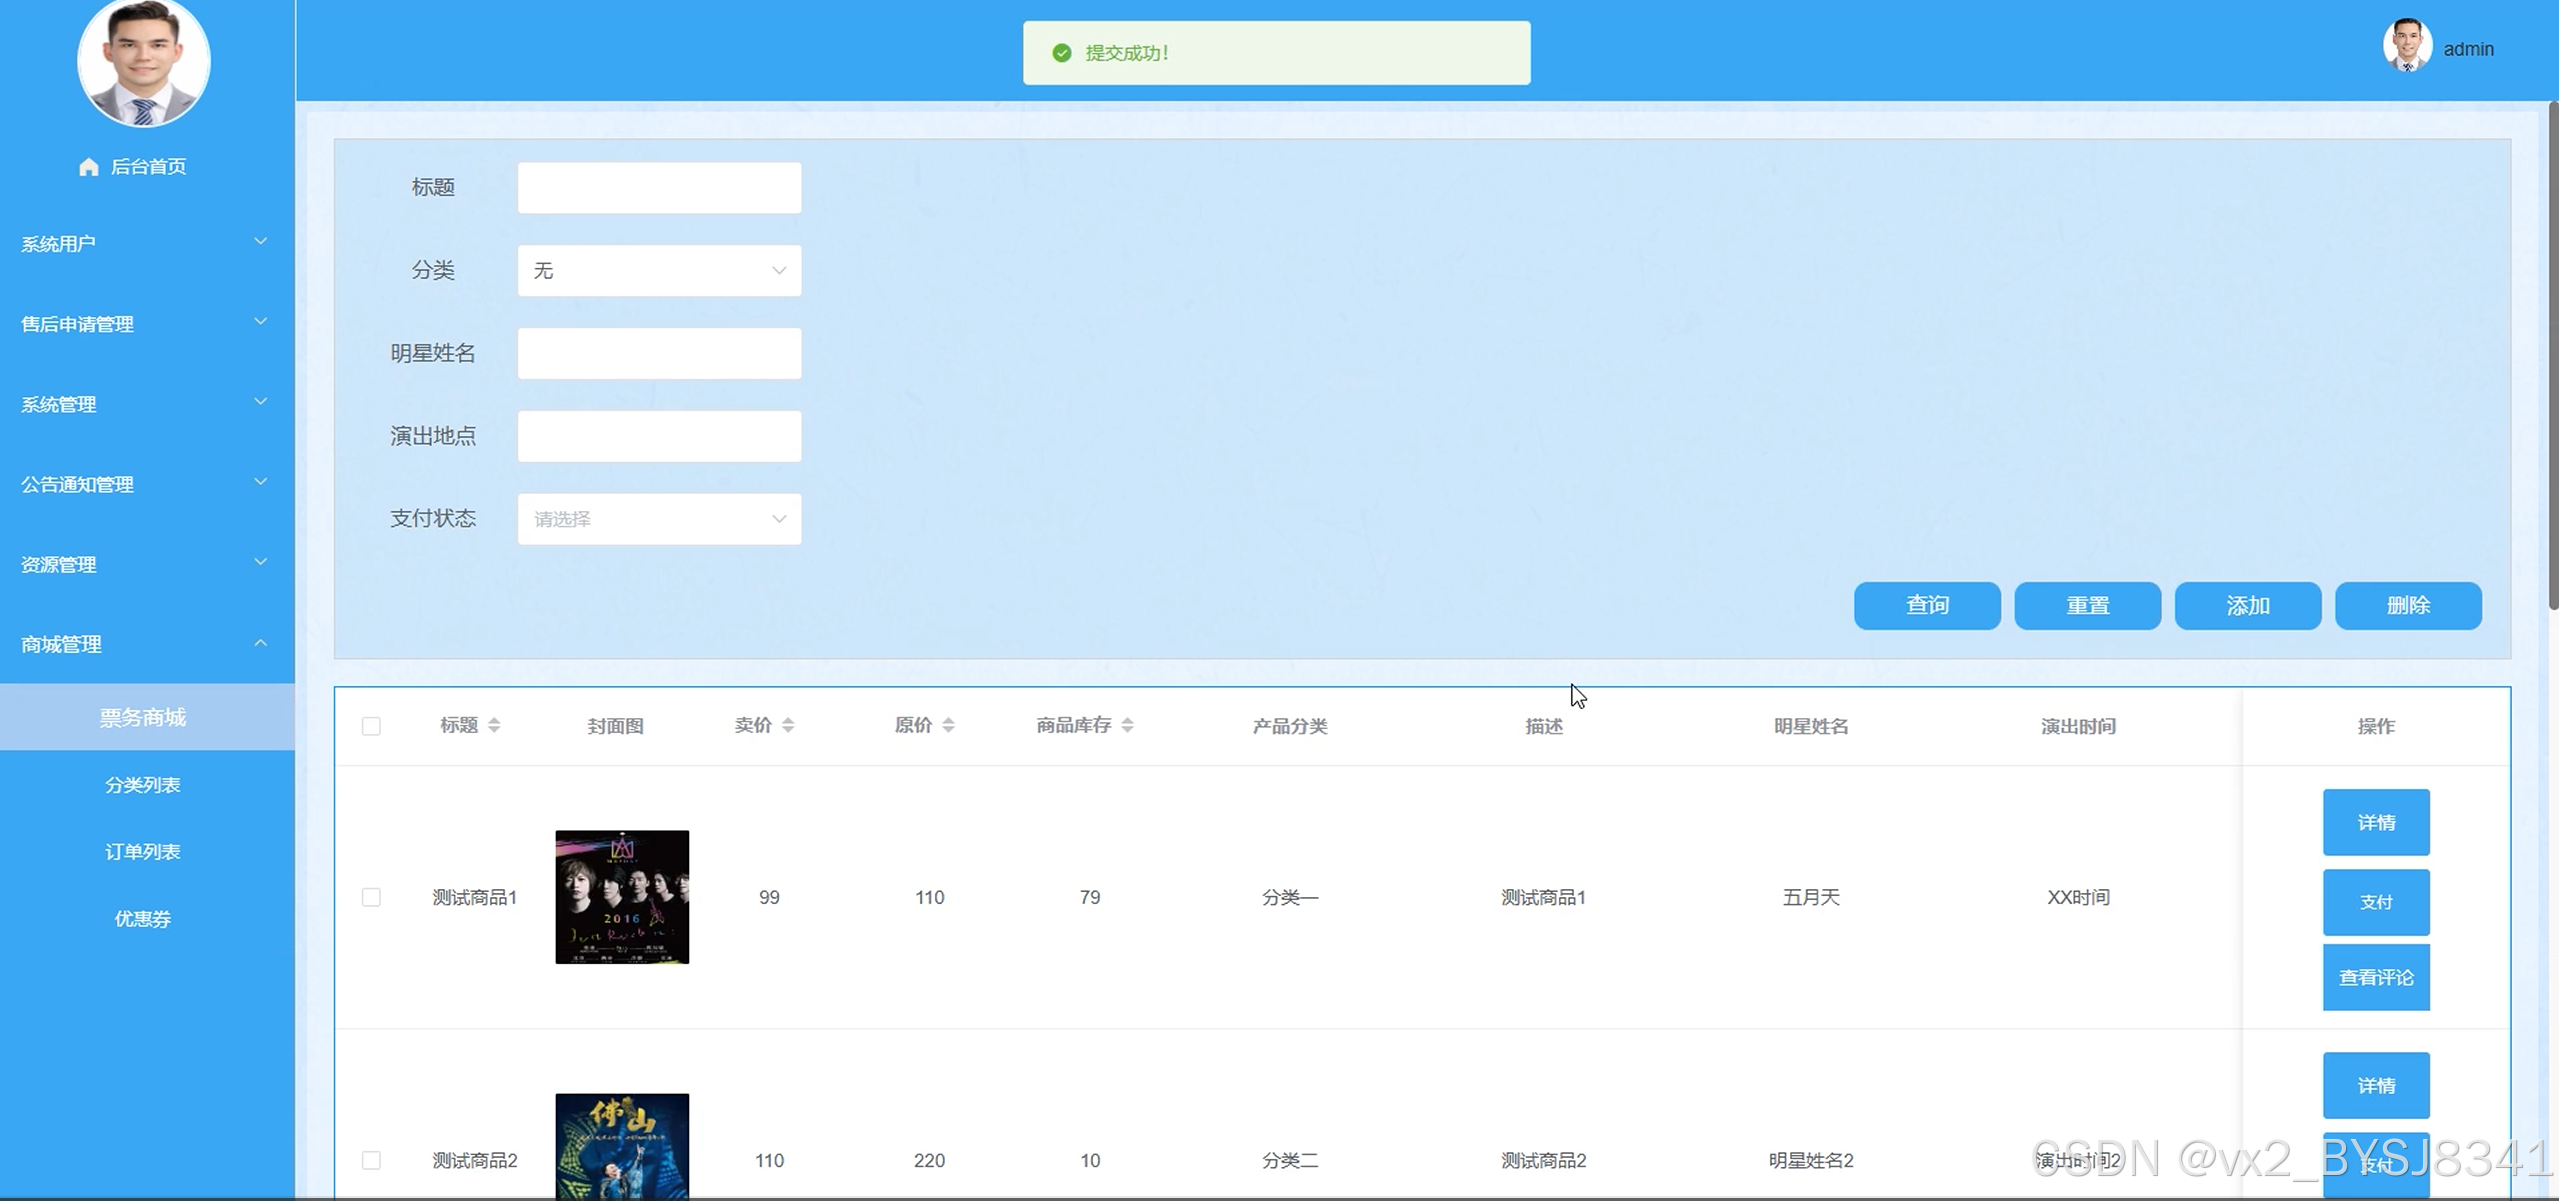The height and width of the screenshot is (1201, 2559).
Task: Open the 分类 dropdown showing 无
Action: (659, 270)
